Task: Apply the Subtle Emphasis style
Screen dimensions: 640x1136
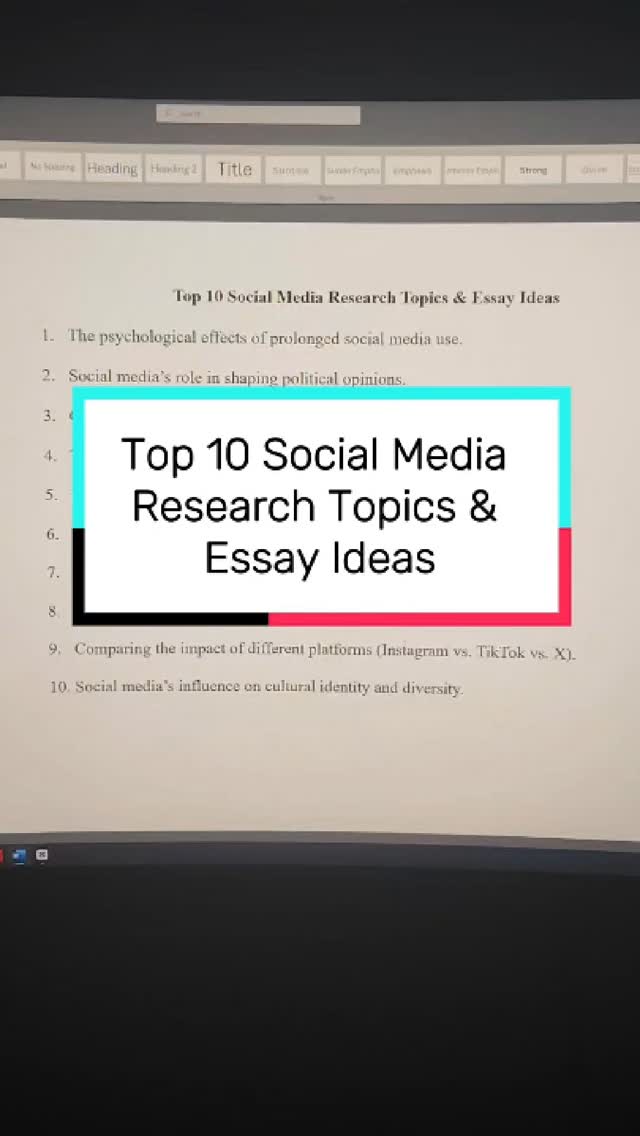Action: pos(353,170)
